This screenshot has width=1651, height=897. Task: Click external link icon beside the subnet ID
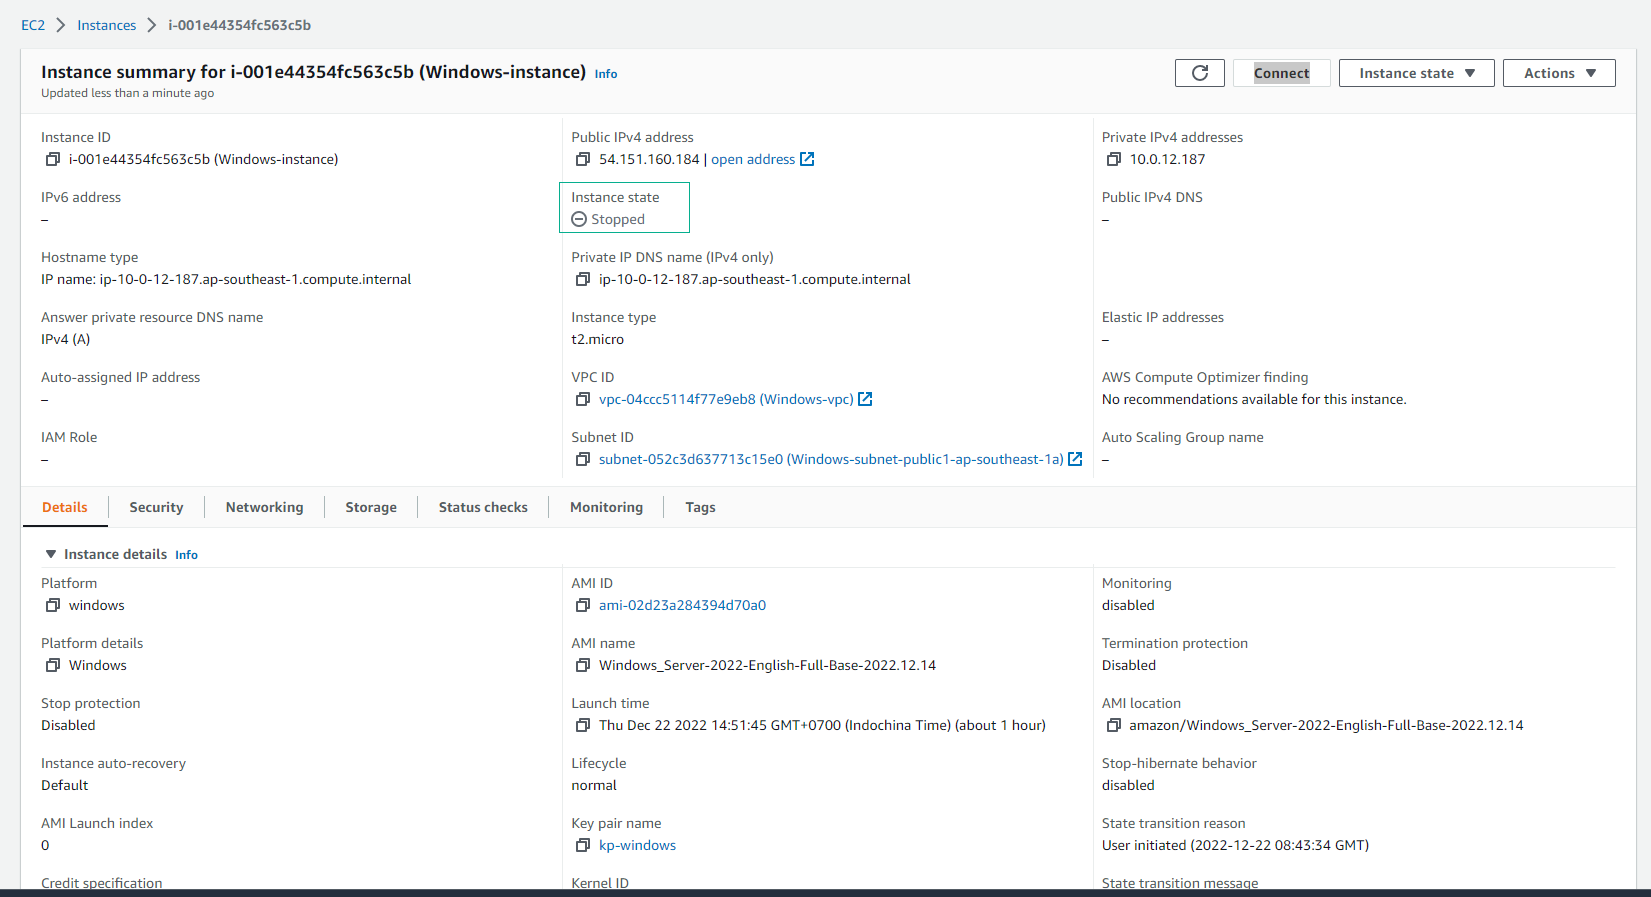point(1075,459)
